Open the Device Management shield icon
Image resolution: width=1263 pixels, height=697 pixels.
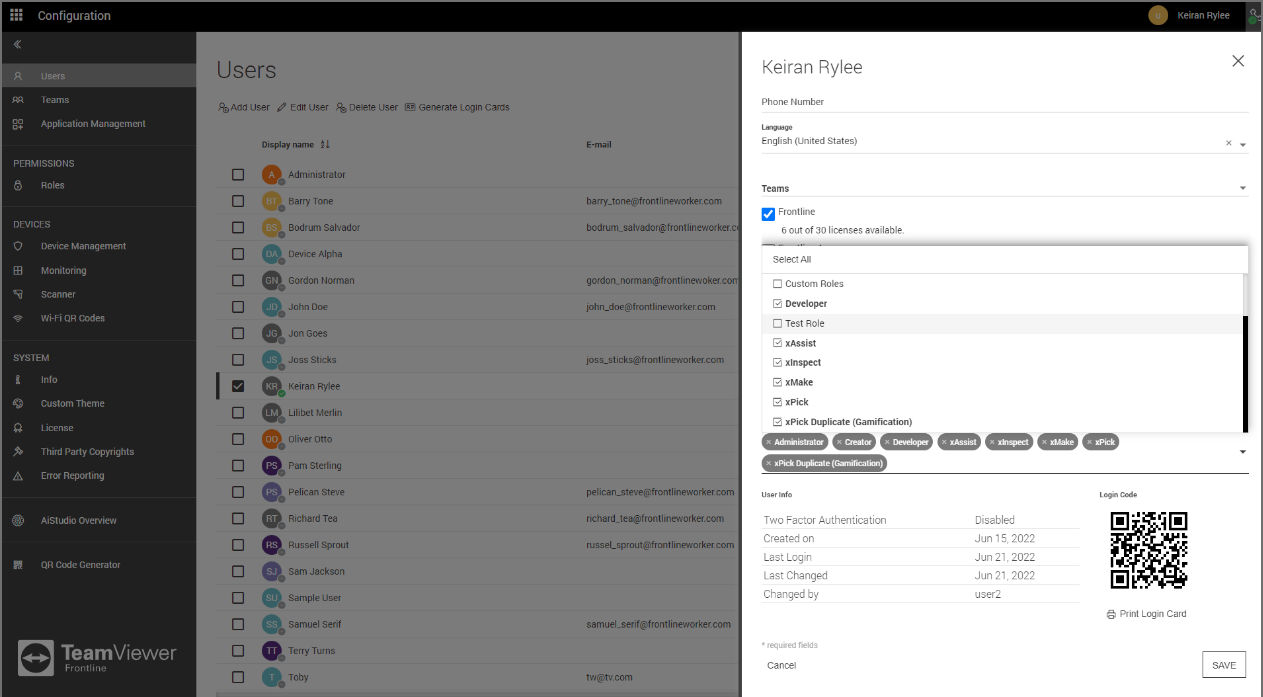pos(18,246)
